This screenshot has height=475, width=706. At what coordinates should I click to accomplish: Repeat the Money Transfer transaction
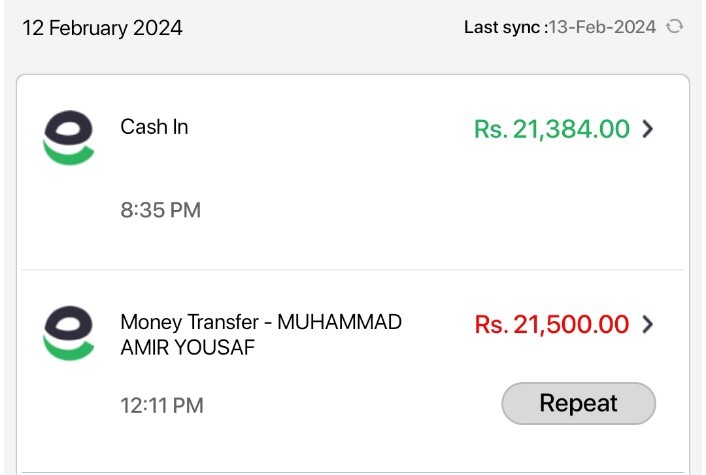click(x=579, y=403)
